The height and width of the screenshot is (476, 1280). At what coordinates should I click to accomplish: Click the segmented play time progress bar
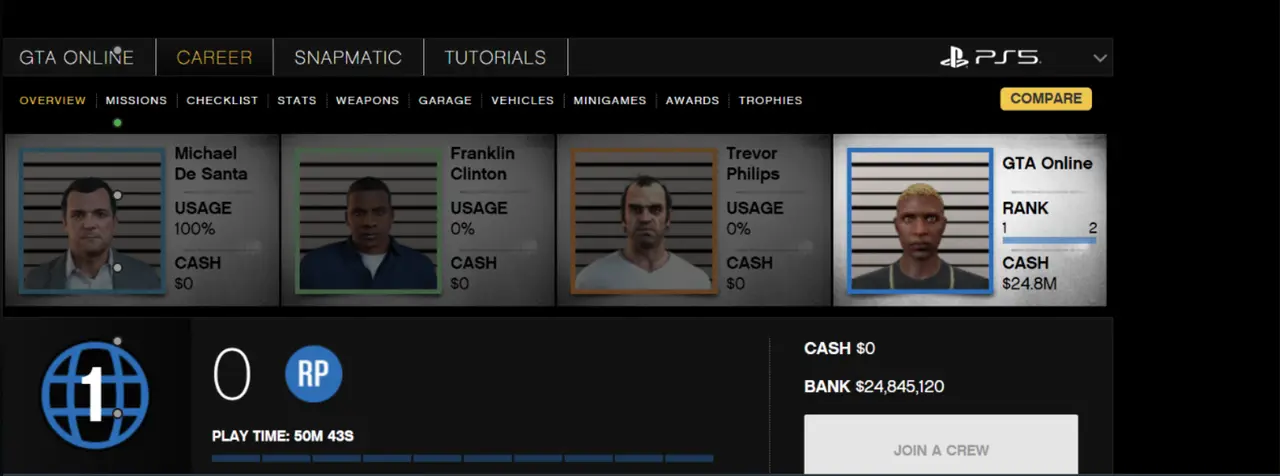[x=463, y=459]
